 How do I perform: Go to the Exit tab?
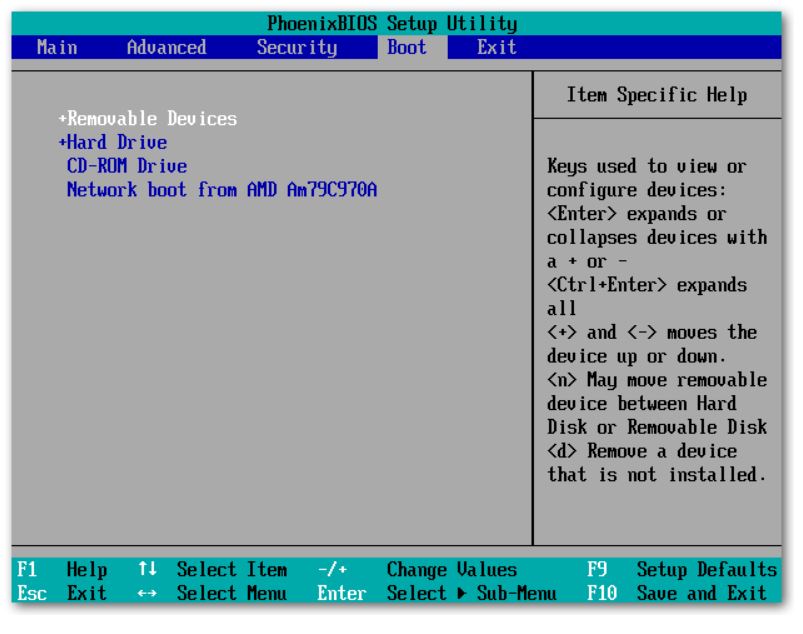point(497,48)
